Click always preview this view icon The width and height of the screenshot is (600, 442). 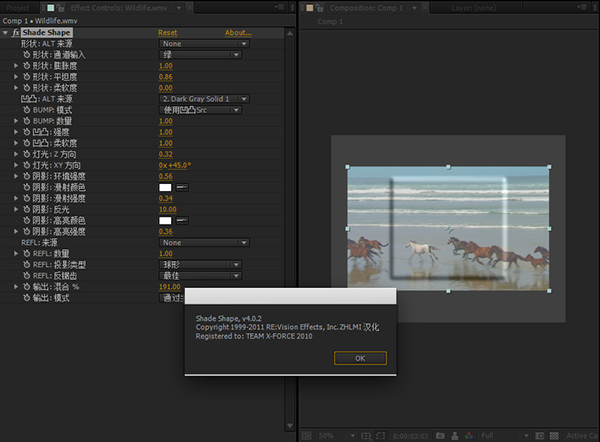point(306,436)
